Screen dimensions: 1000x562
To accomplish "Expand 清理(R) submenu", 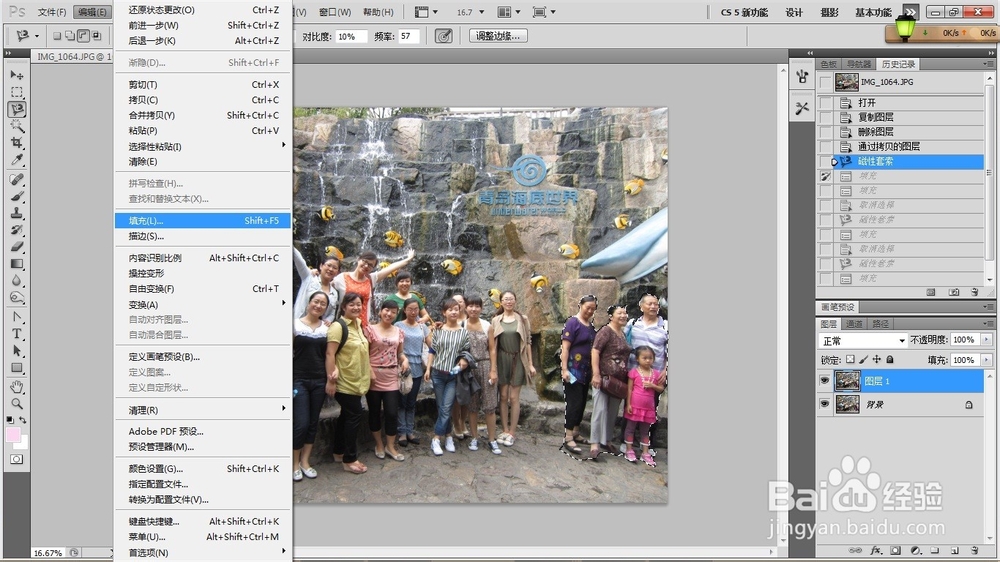I will click(x=202, y=410).
